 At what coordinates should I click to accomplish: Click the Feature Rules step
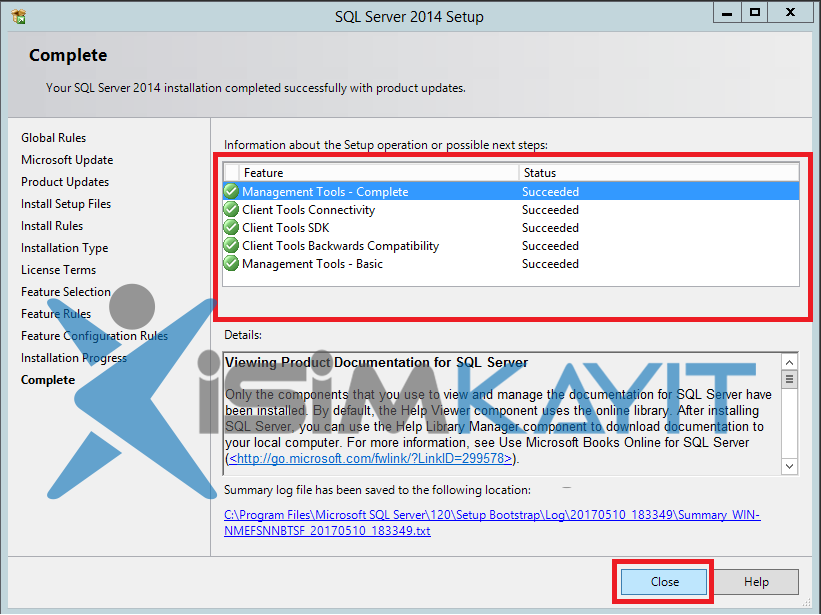(56, 314)
